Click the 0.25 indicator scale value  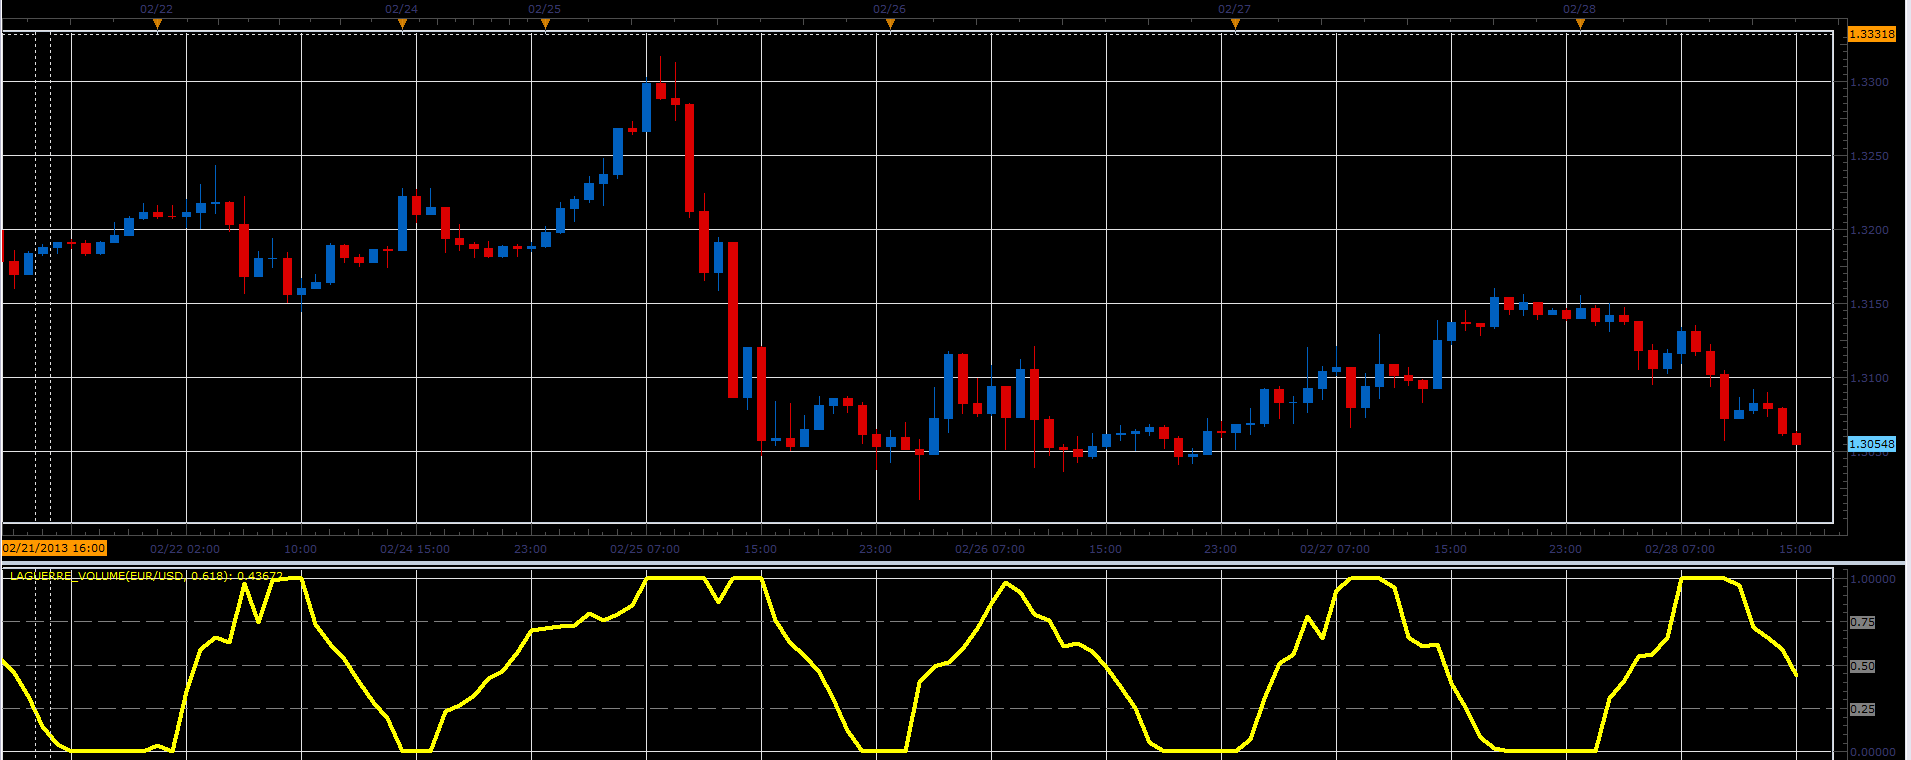tap(1862, 709)
